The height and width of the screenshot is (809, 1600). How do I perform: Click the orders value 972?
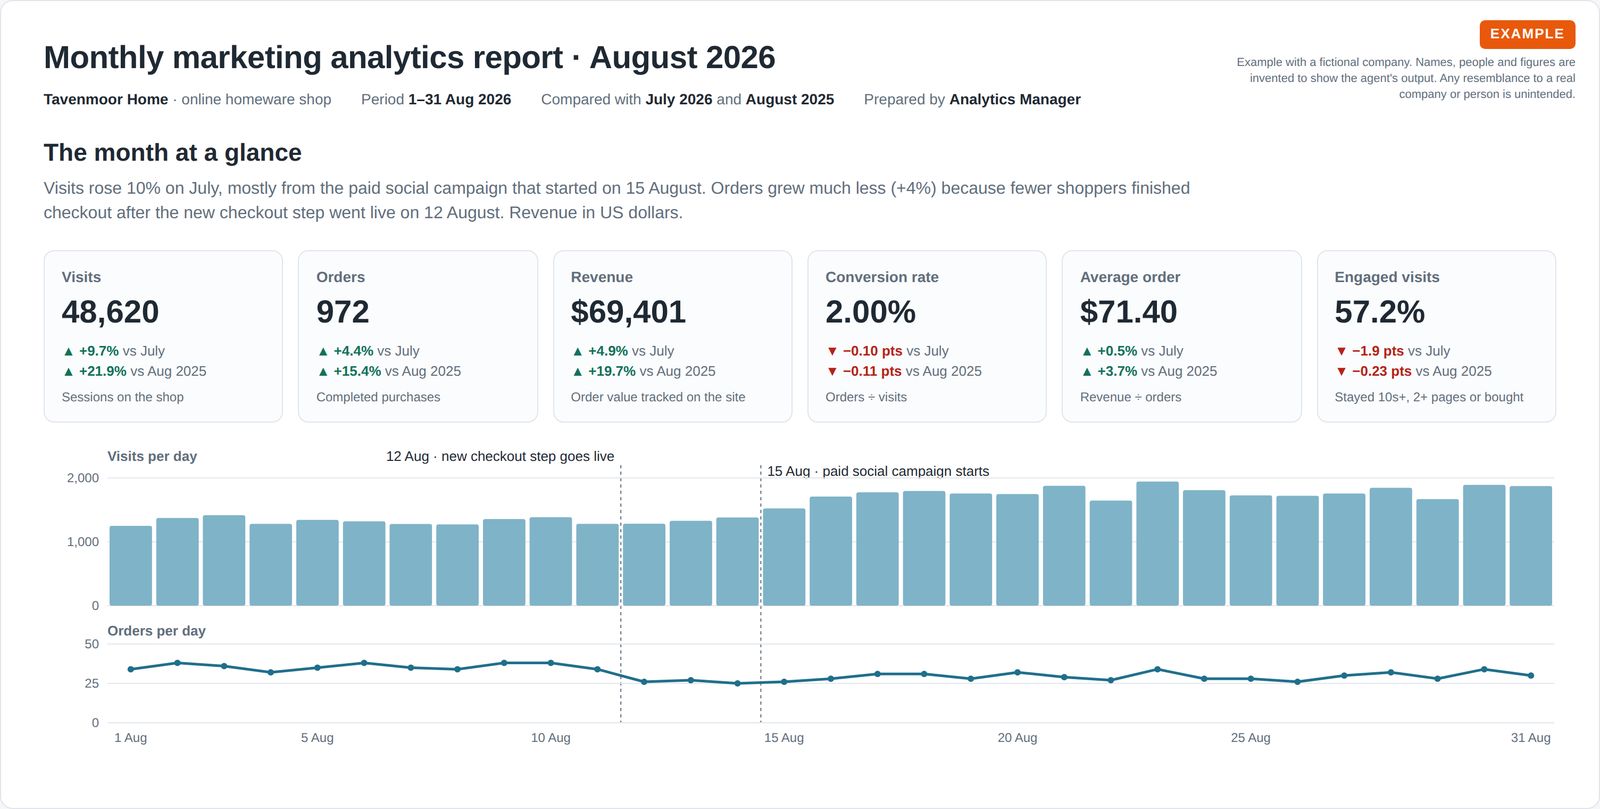343,312
